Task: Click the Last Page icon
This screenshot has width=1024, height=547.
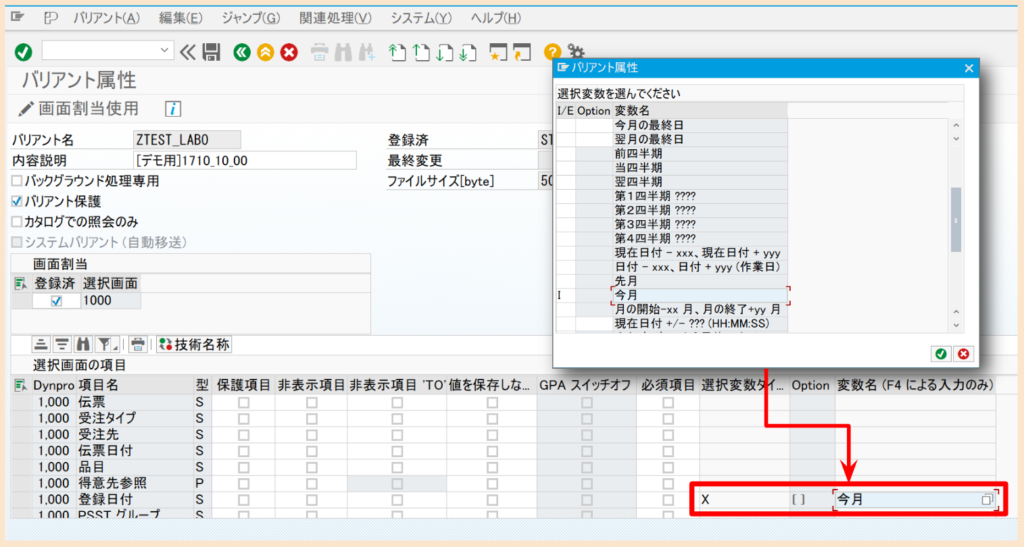Action: pos(468,52)
